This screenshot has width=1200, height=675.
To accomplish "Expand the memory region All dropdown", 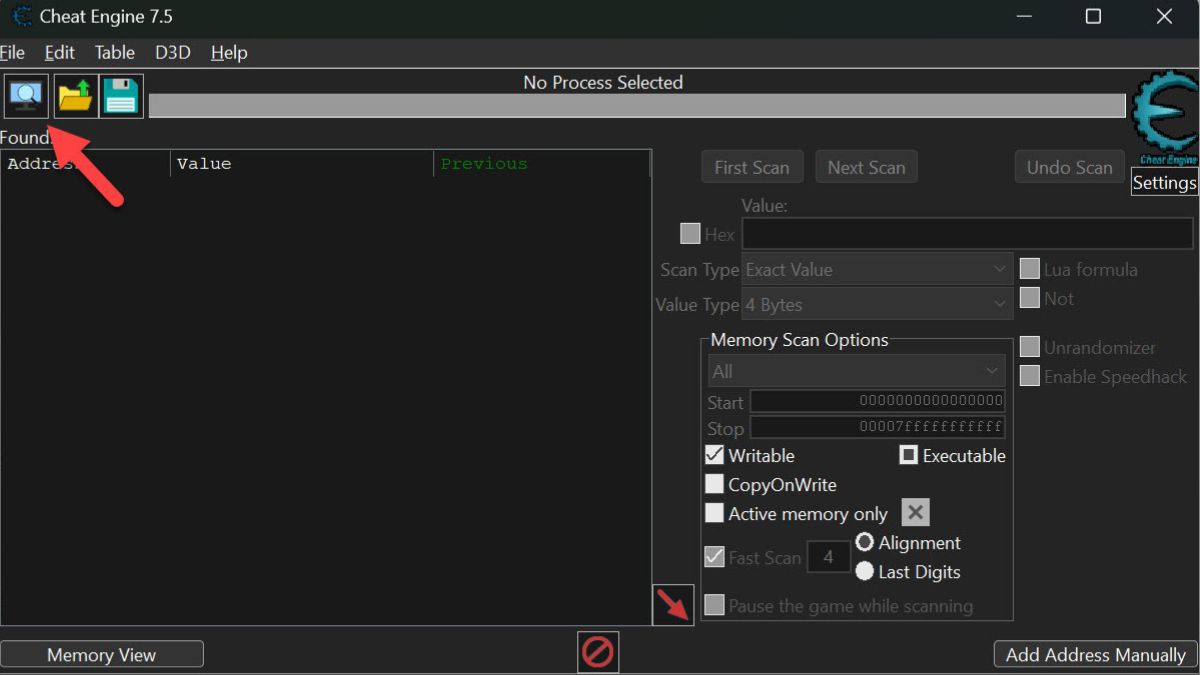I will (856, 371).
